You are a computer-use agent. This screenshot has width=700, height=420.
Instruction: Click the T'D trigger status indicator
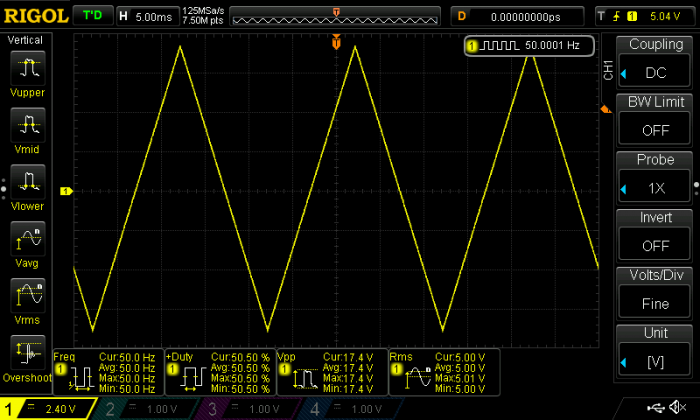(93, 16)
